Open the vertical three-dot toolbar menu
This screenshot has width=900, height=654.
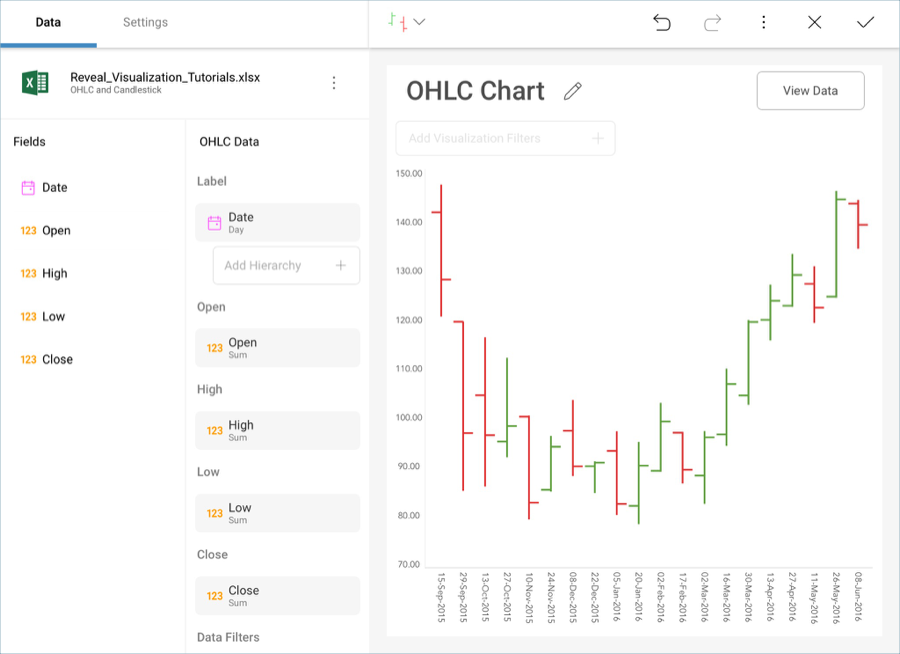coord(763,22)
